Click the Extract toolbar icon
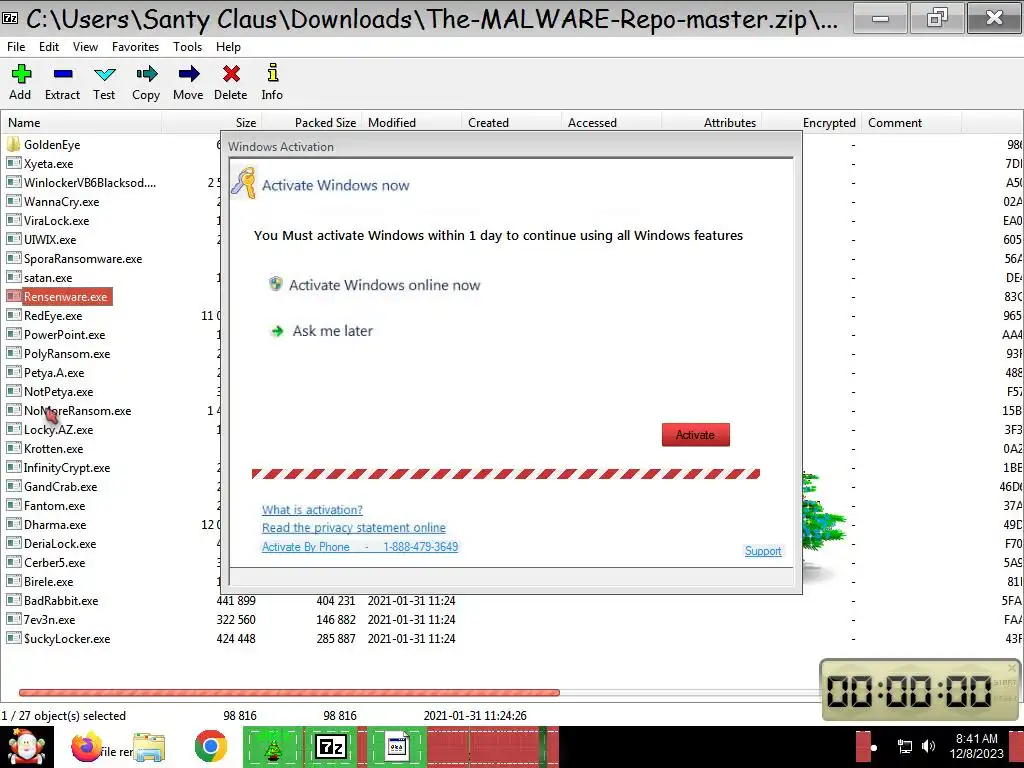This screenshot has height=768, width=1024. point(63,74)
